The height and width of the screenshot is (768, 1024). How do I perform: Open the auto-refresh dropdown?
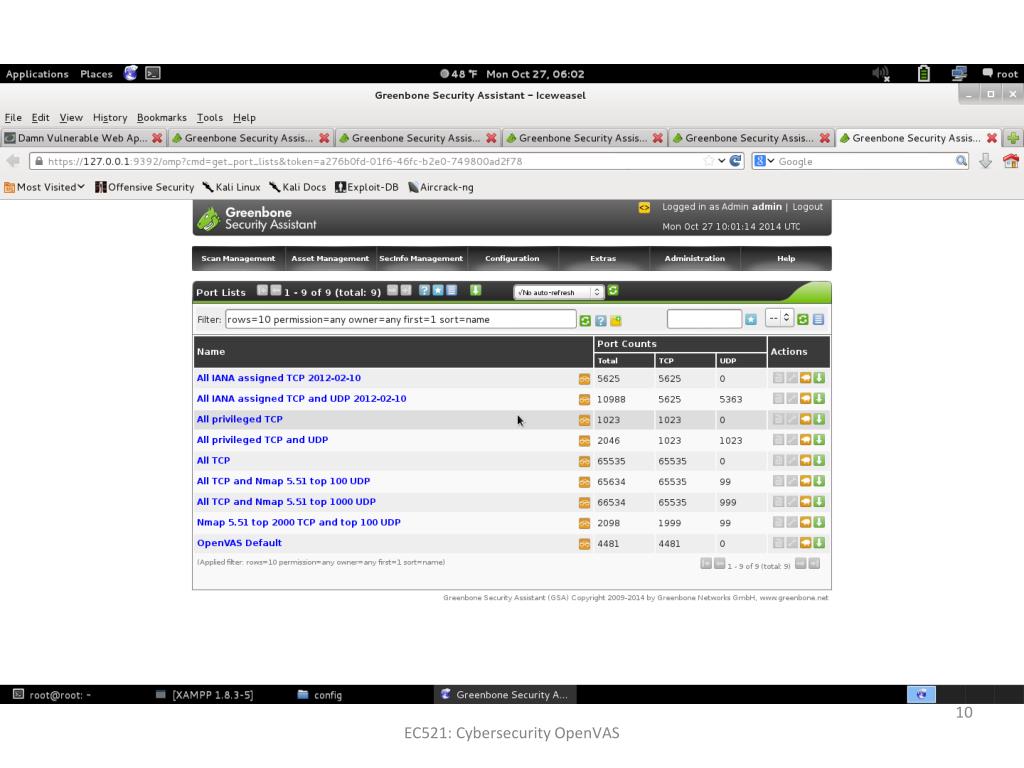pos(558,293)
